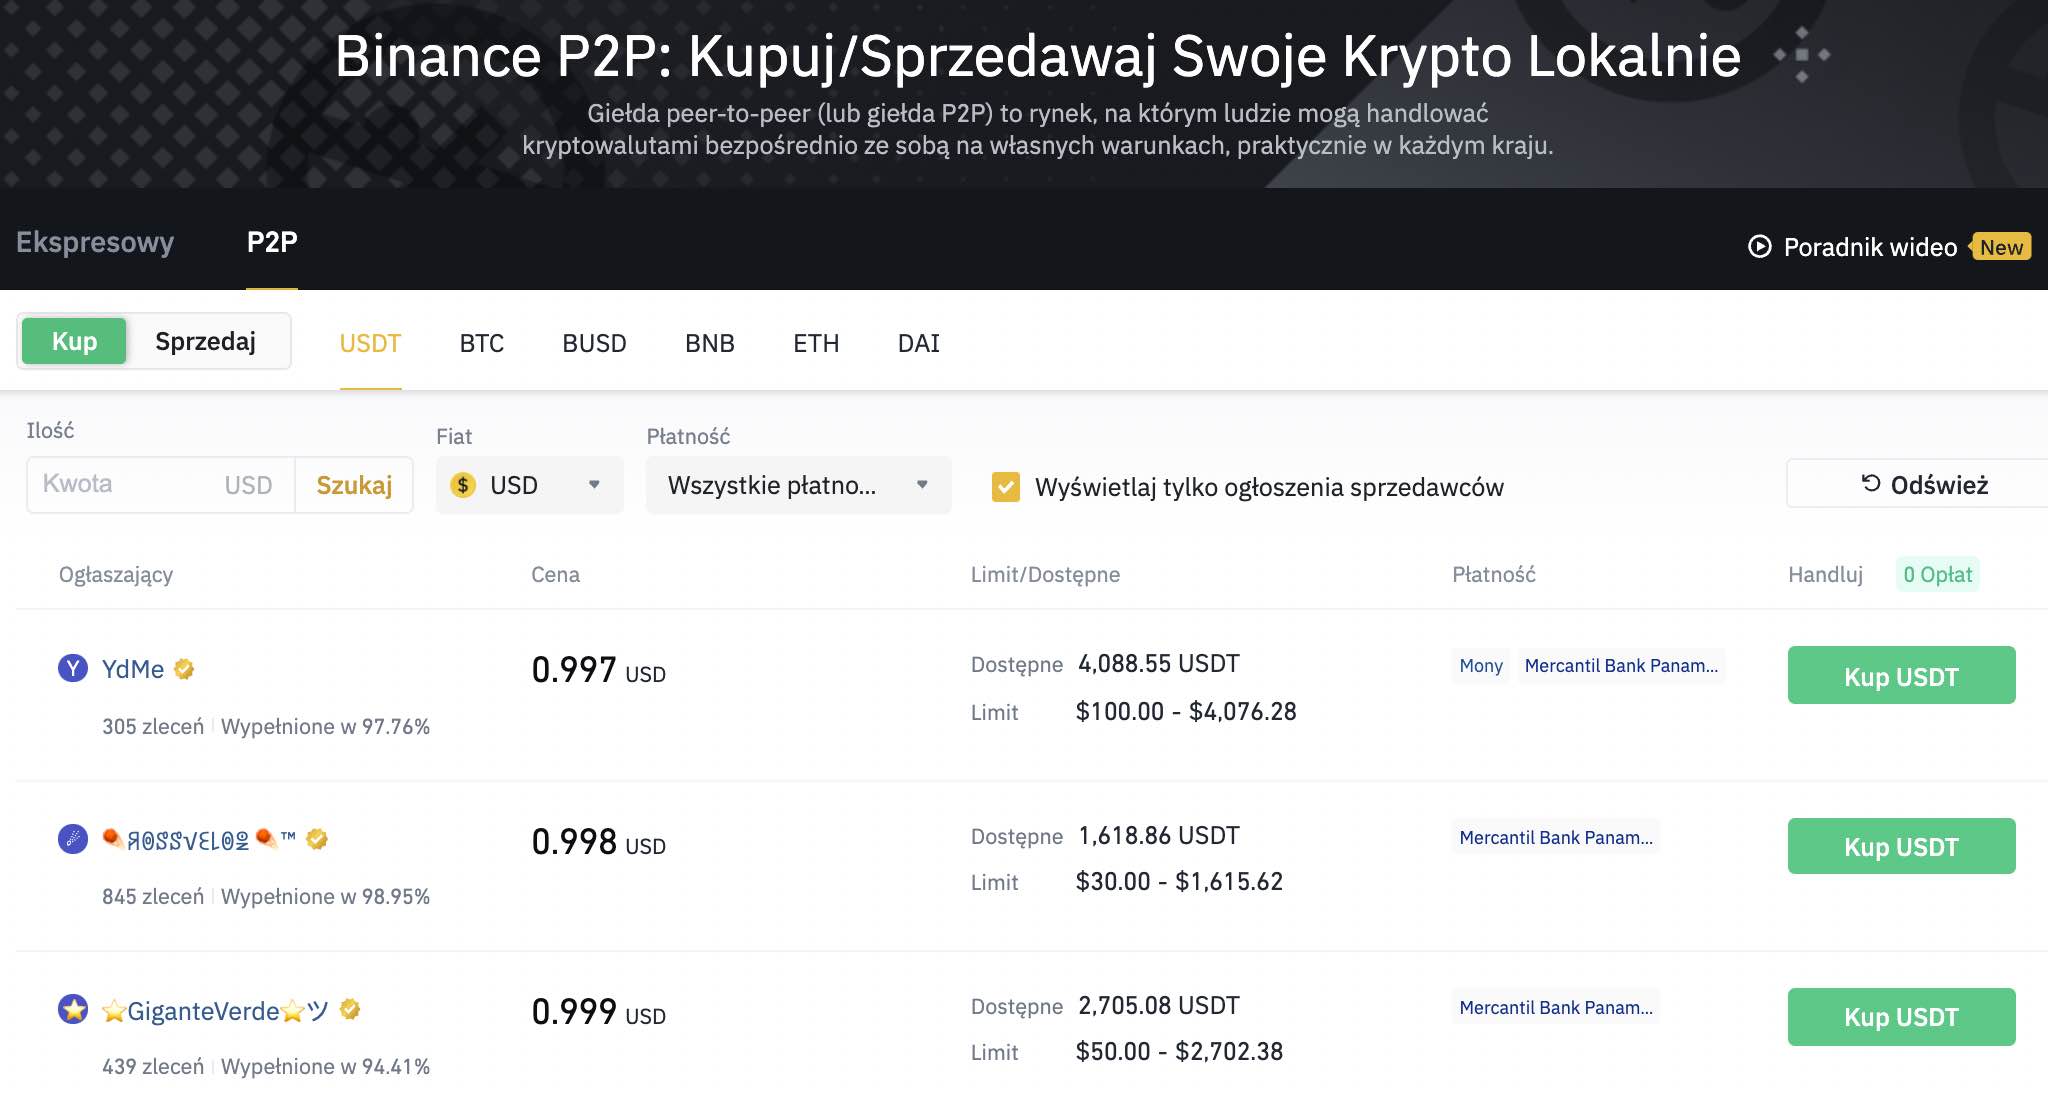Click the 0.999 USD price
Screen dimensions: 2048x1096
click(x=598, y=1012)
